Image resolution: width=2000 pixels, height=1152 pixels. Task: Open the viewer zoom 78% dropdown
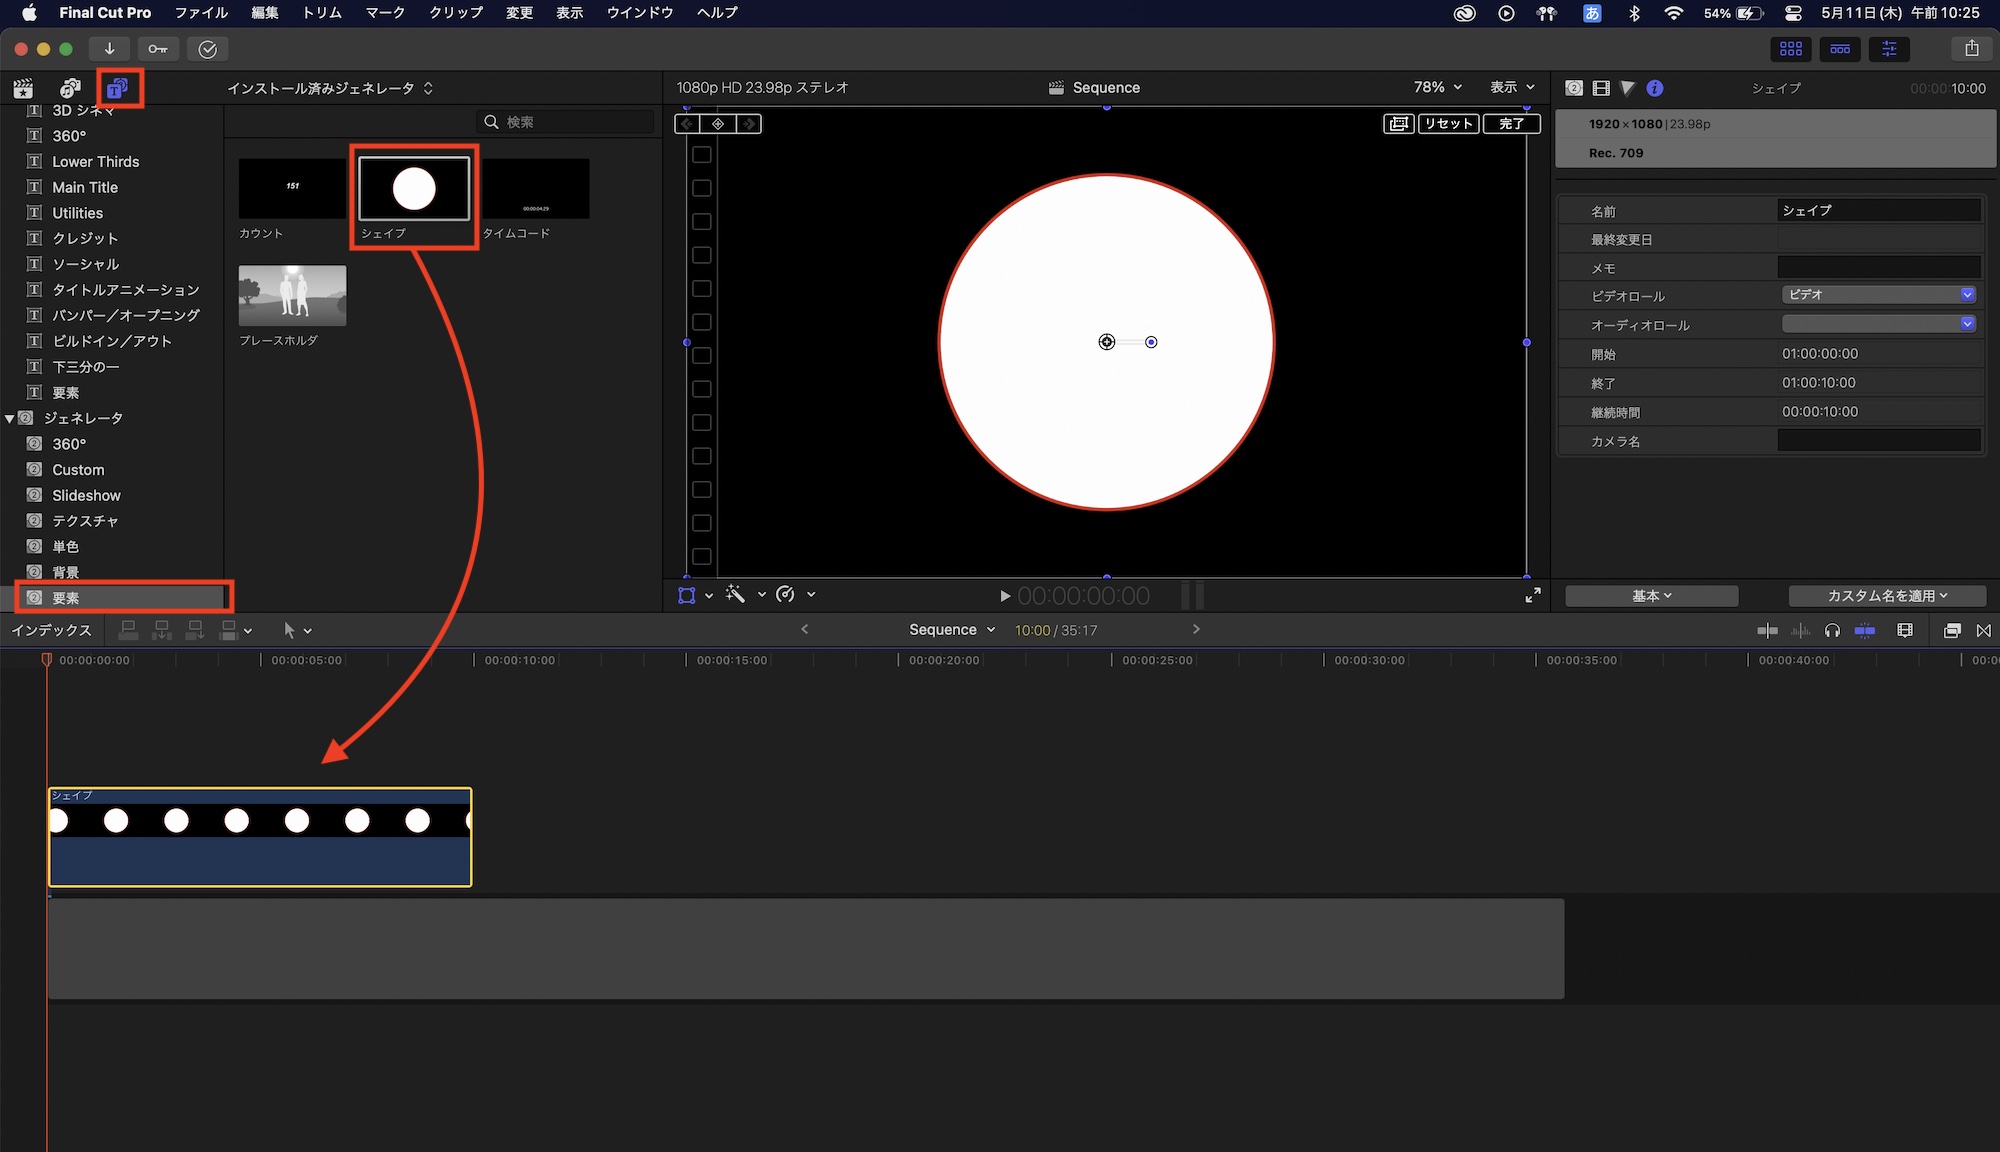pos(1438,88)
